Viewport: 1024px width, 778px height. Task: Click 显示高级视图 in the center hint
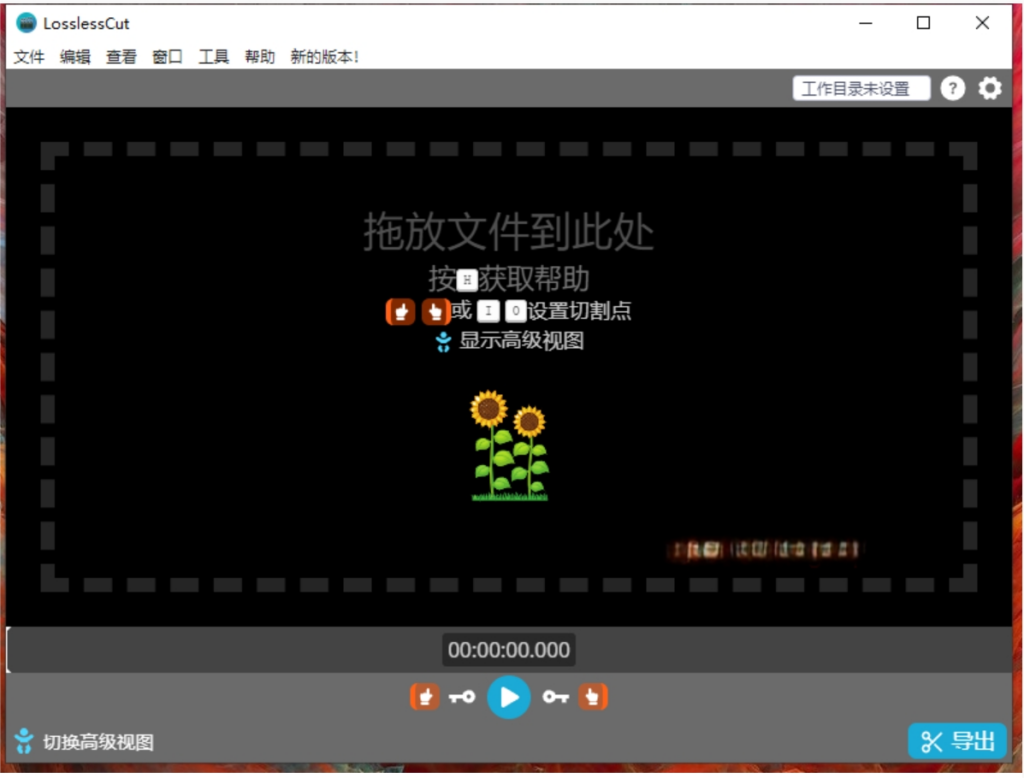pyautogui.click(x=520, y=341)
